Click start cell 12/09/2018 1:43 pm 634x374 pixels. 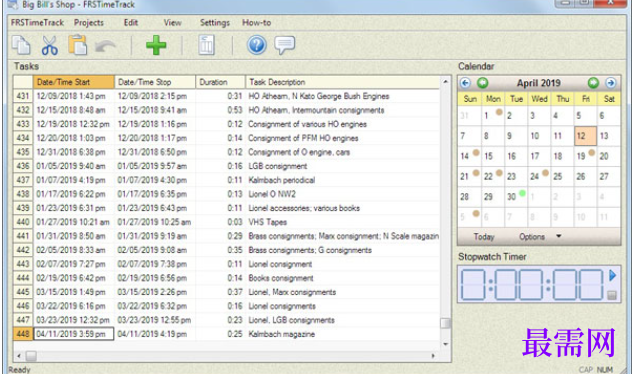[74, 96]
